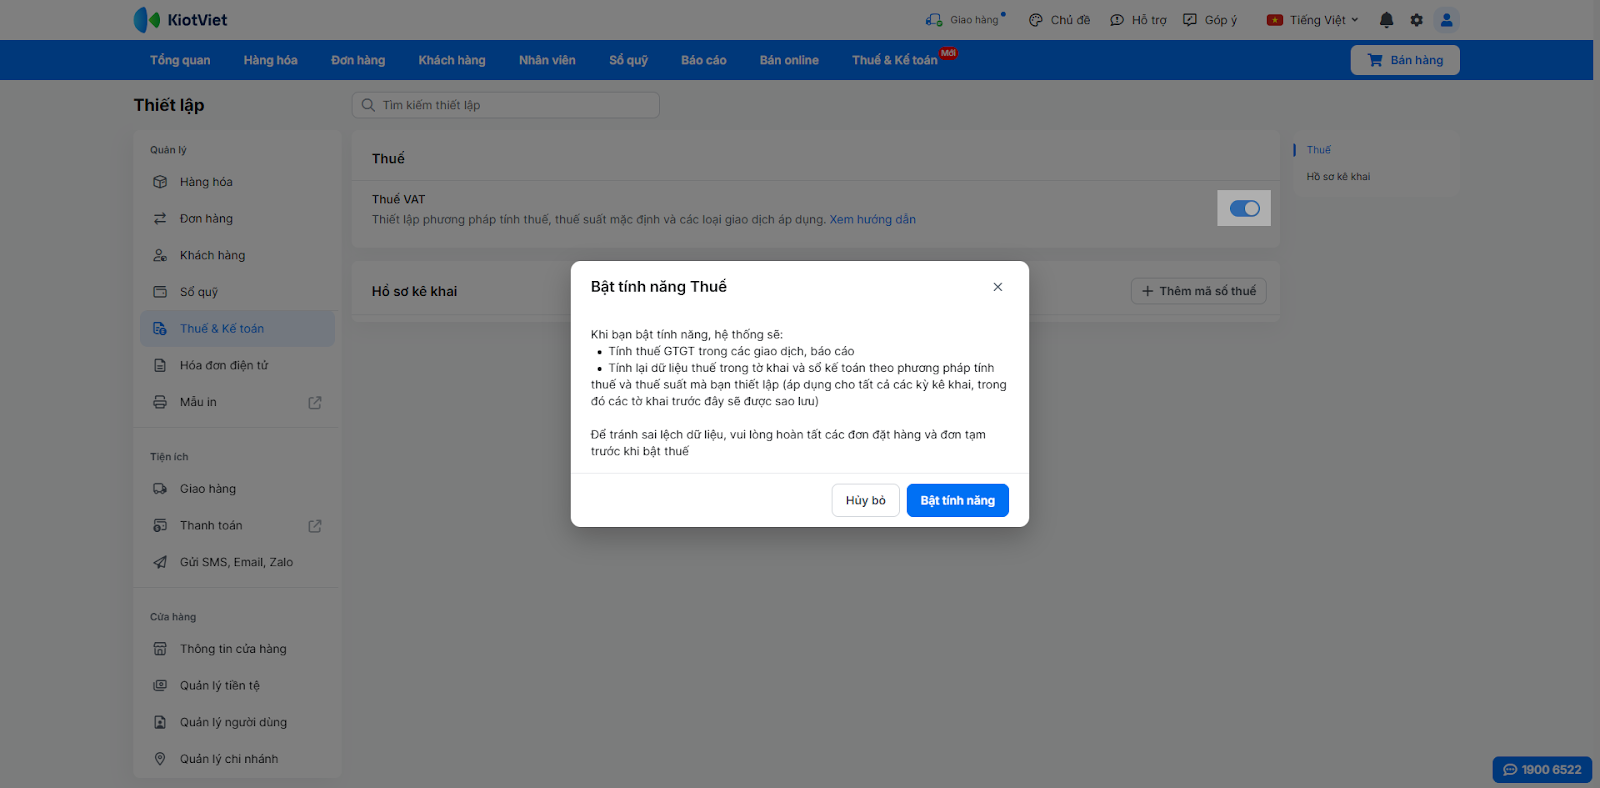Jump to Hồ sơ kê khai anchor
Viewport: 1600px width, 788px height.
pyautogui.click(x=1338, y=177)
